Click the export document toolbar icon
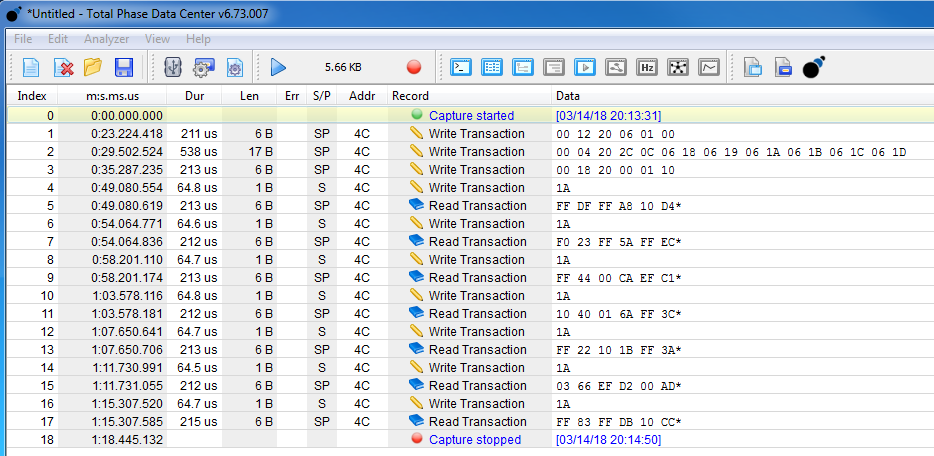The image size is (934, 456). [x=783, y=67]
